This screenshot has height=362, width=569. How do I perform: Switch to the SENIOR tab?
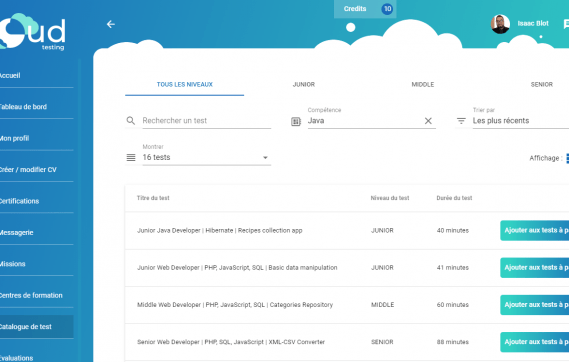click(x=541, y=85)
